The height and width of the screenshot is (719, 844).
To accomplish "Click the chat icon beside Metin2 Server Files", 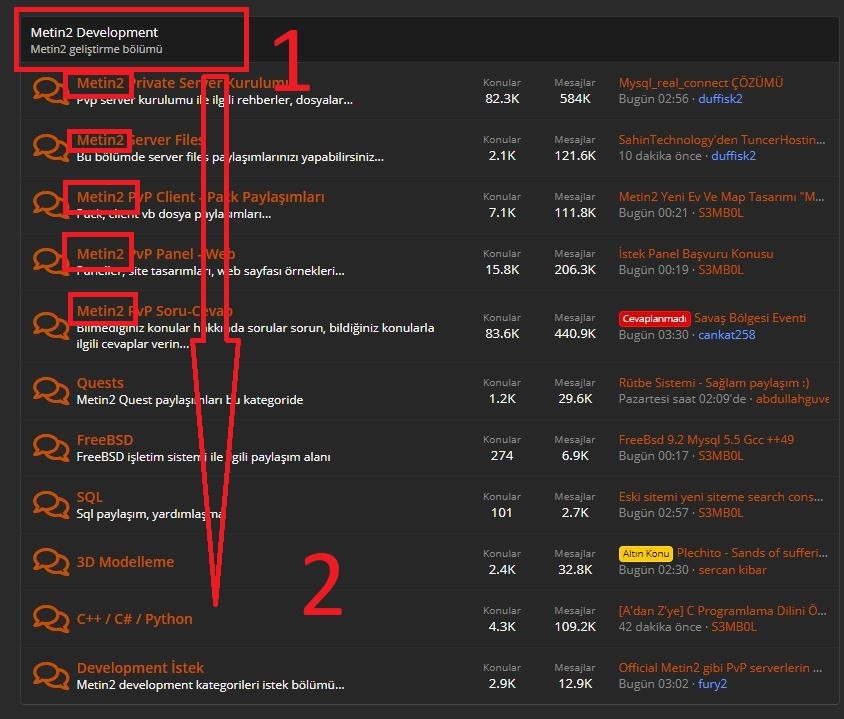I will [x=51, y=147].
